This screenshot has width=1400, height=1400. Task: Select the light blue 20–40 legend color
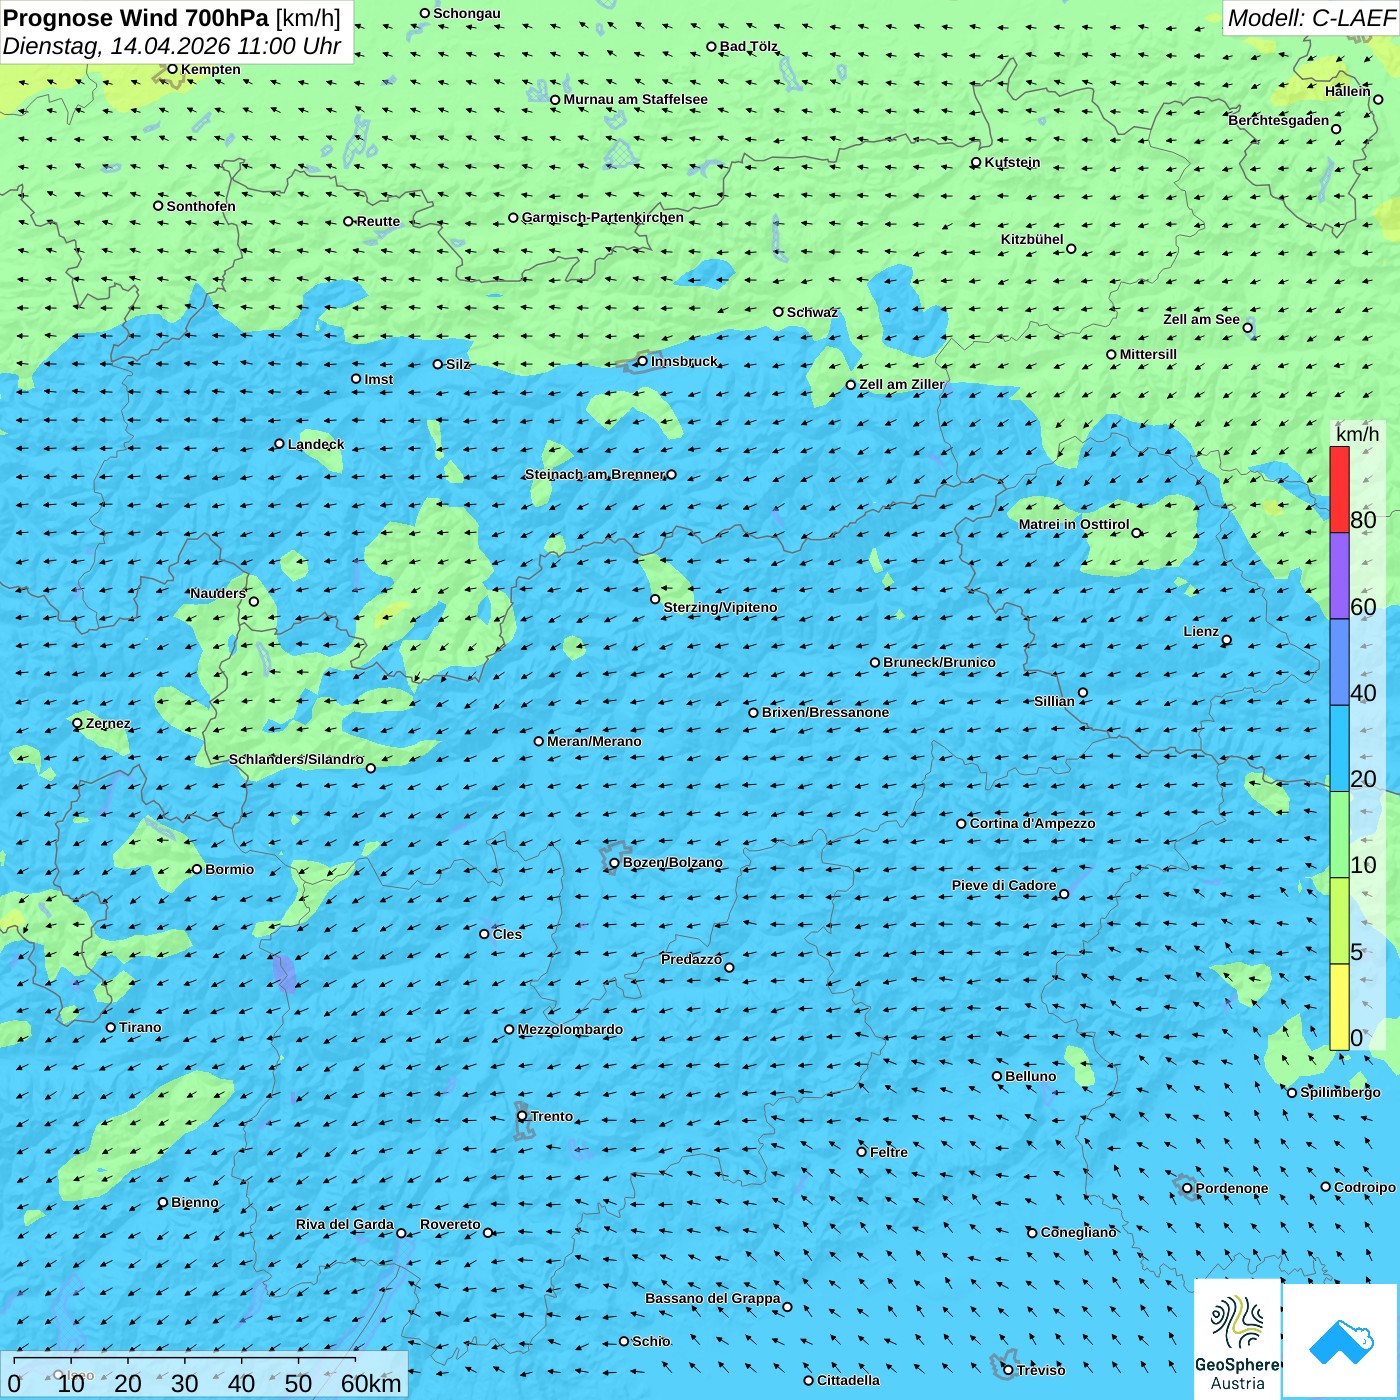pos(1339,749)
